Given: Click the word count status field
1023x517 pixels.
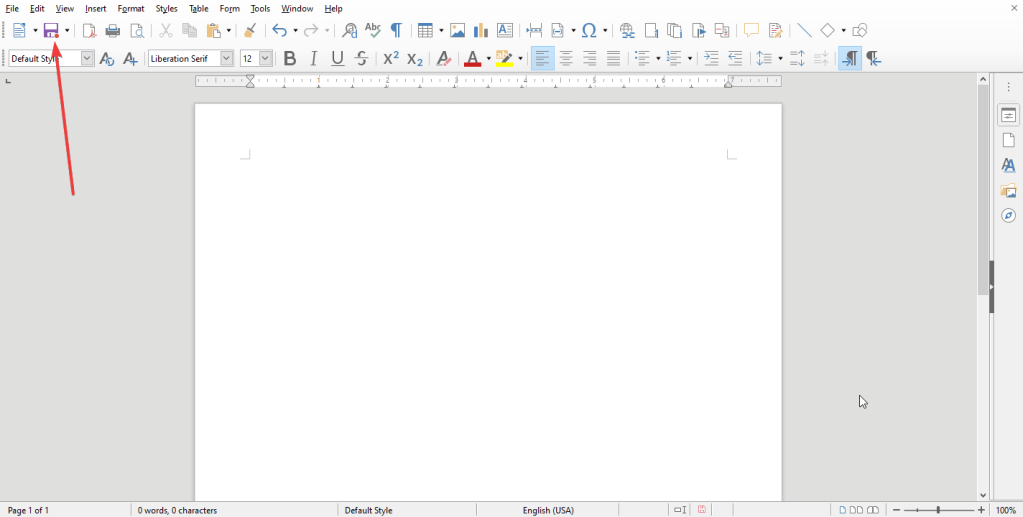Looking at the screenshot, I should 178,510.
